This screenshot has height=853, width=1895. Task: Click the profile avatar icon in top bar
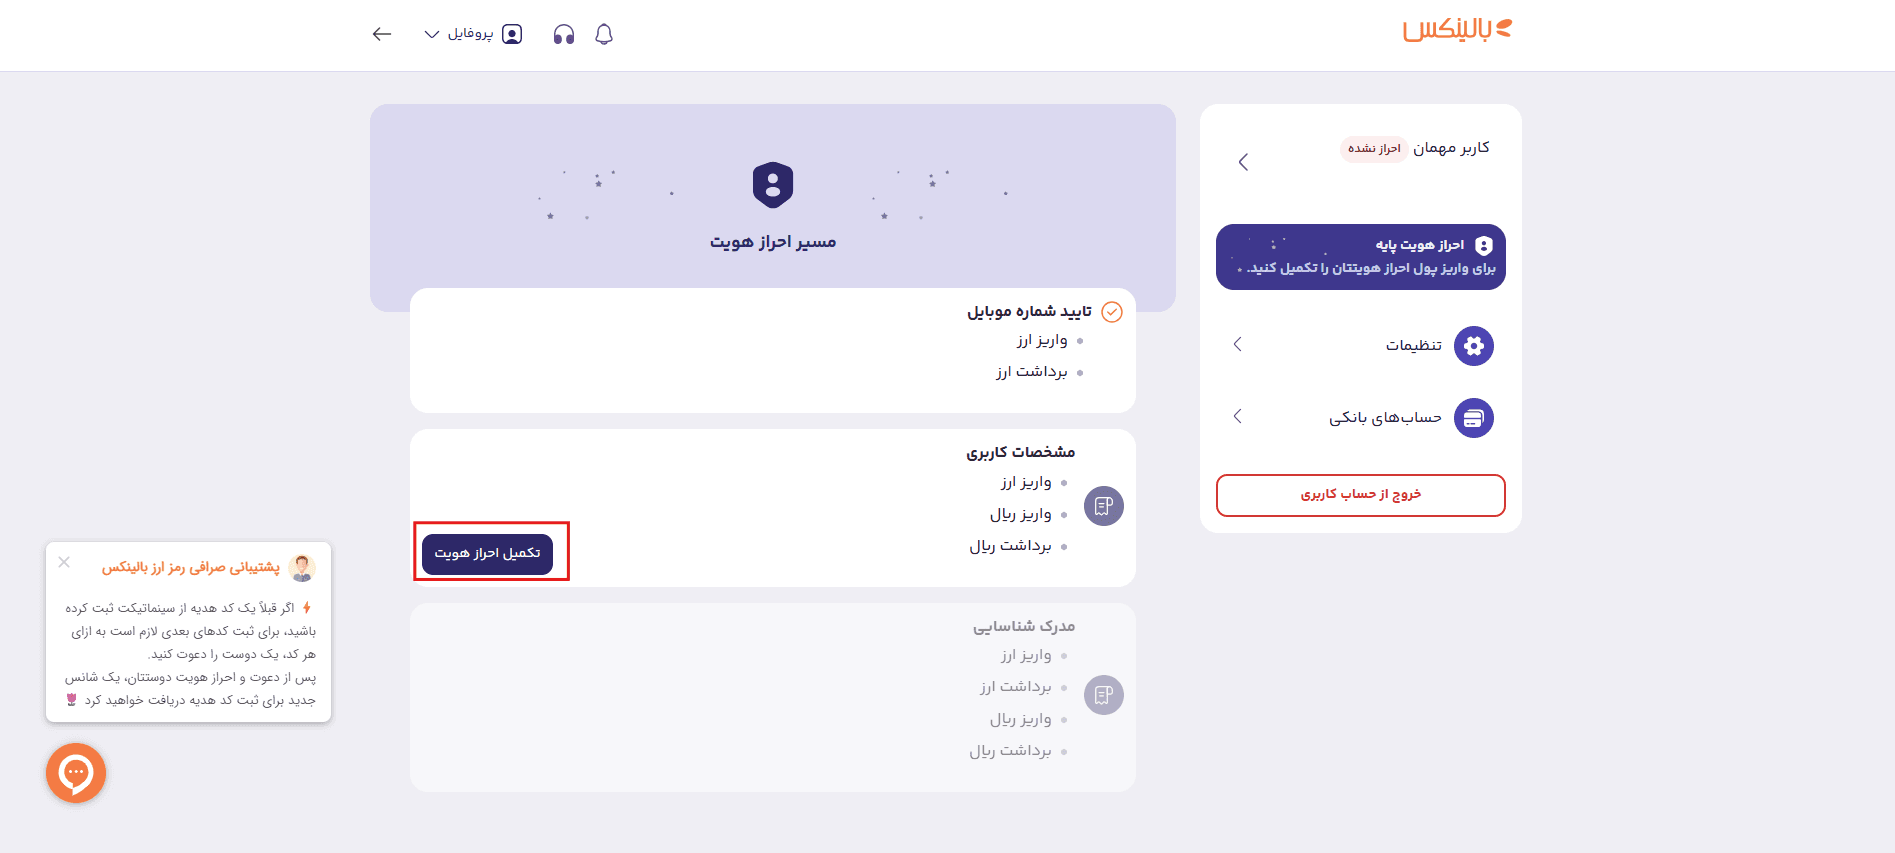[x=512, y=33]
